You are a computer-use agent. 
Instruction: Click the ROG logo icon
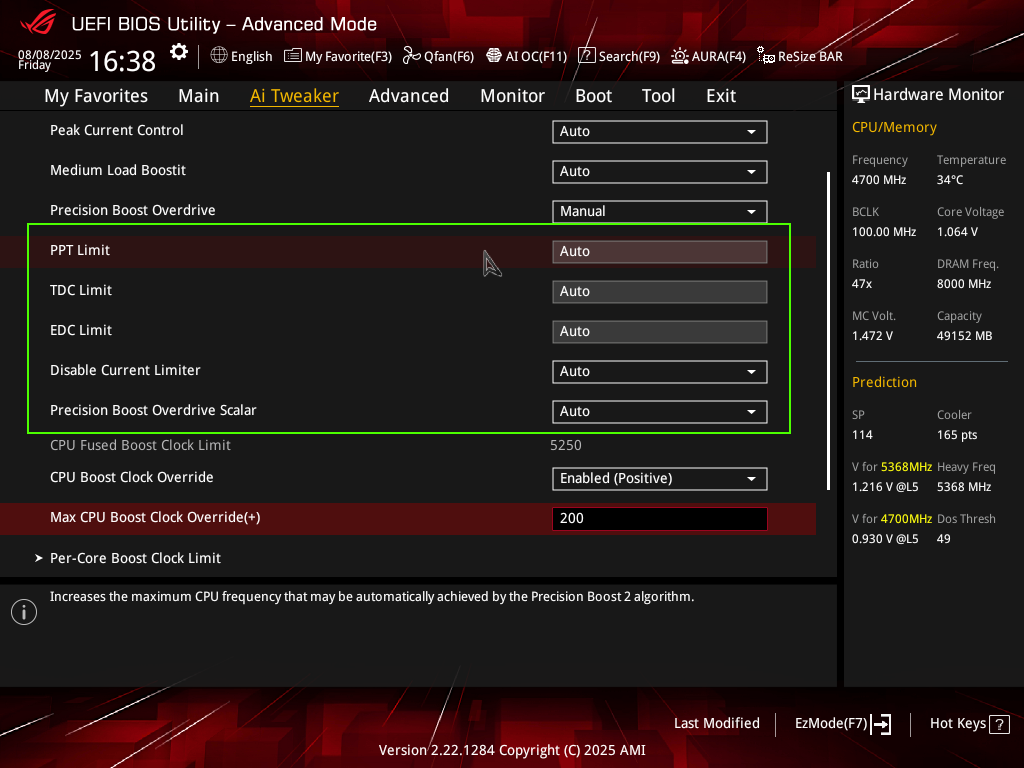point(38,24)
